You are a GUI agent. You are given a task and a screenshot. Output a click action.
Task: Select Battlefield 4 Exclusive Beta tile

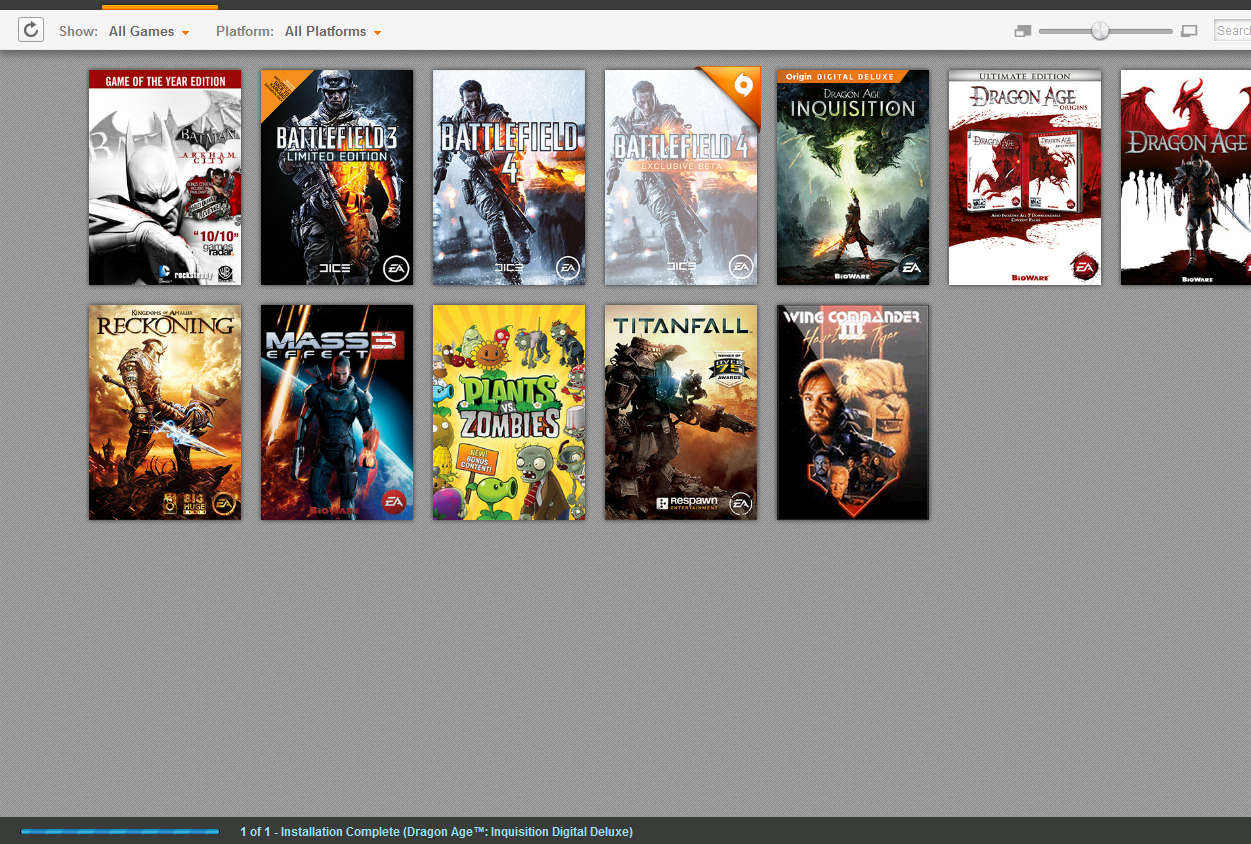pos(681,177)
